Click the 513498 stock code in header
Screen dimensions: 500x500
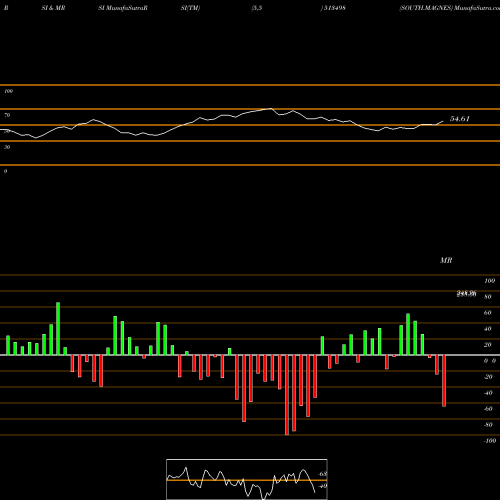click(x=334, y=8)
